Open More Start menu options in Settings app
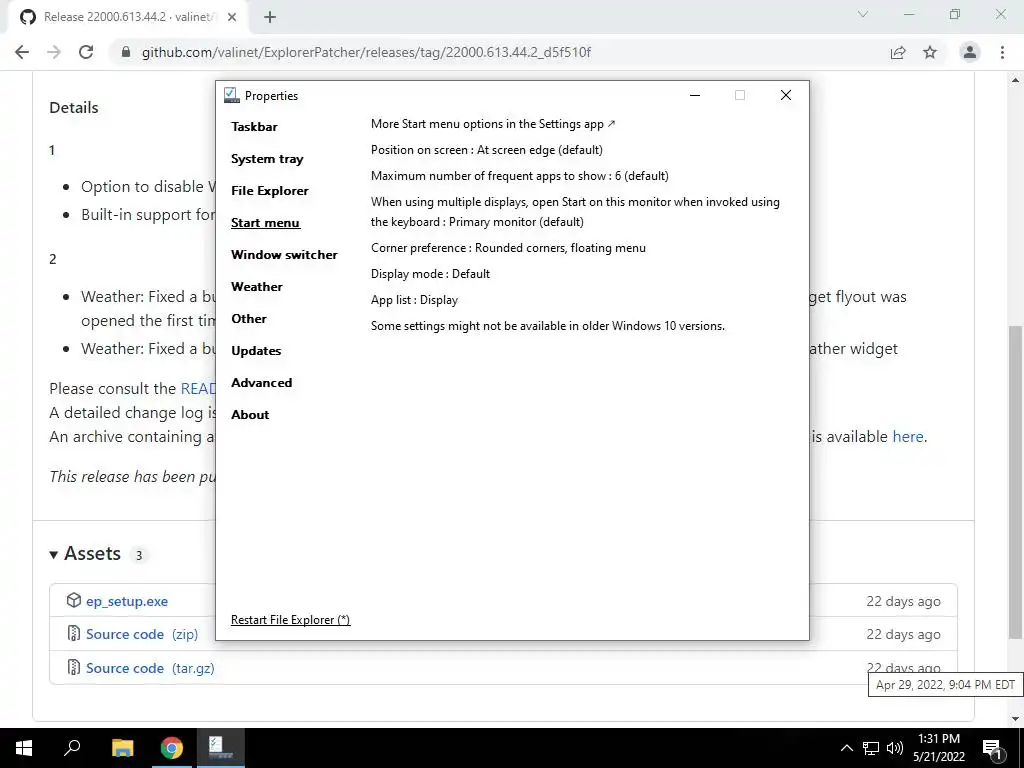This screenshot has height=768, width=1024. coord(493,124)
